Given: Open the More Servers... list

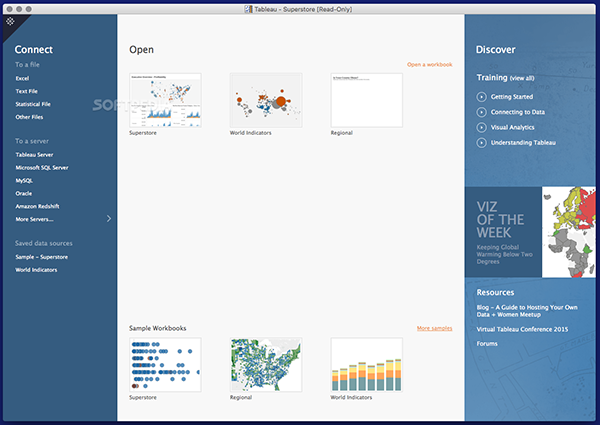Looking at the screenshot, I should point(34,219).
